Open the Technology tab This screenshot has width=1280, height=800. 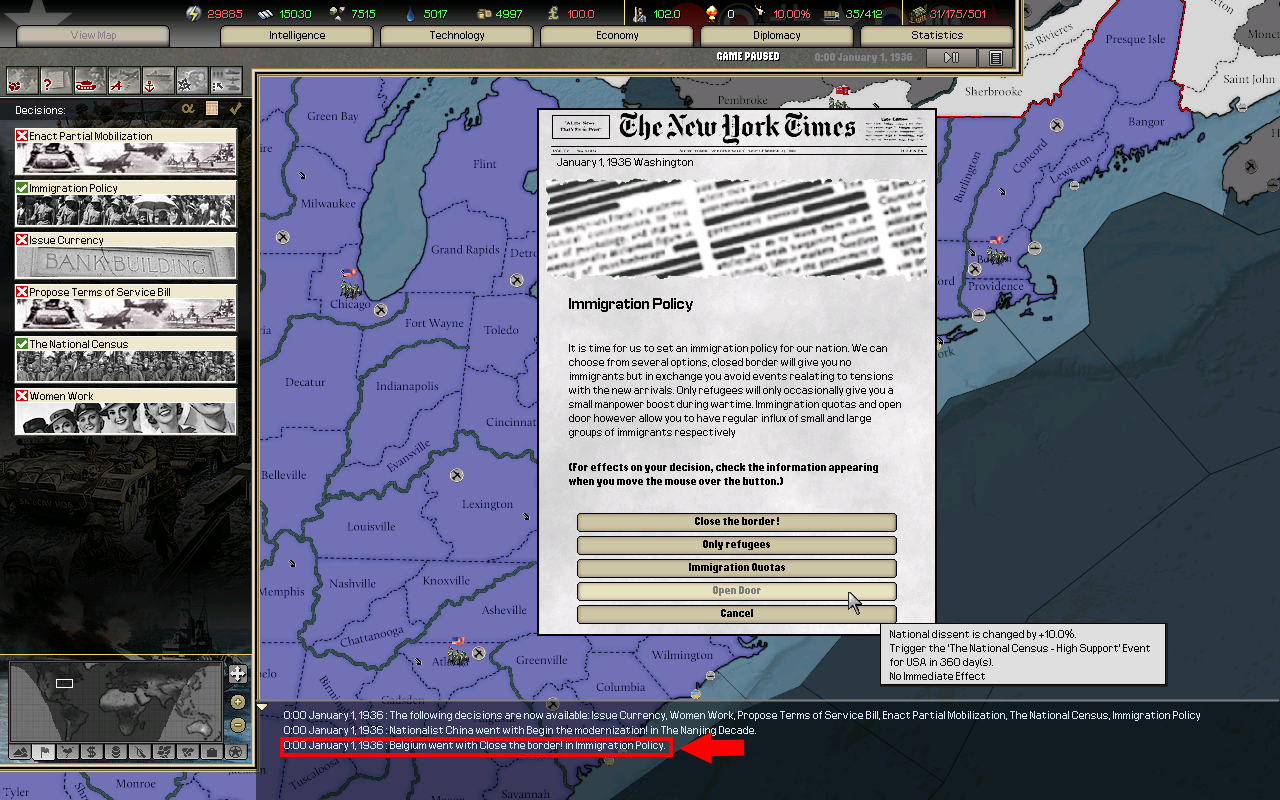click(457, 35)
